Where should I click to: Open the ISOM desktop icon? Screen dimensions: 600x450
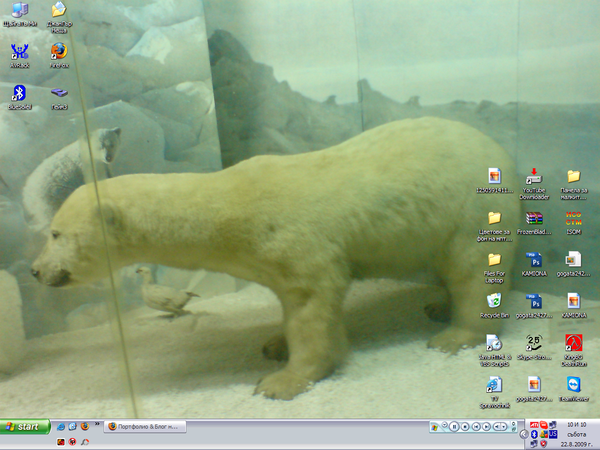574,223
